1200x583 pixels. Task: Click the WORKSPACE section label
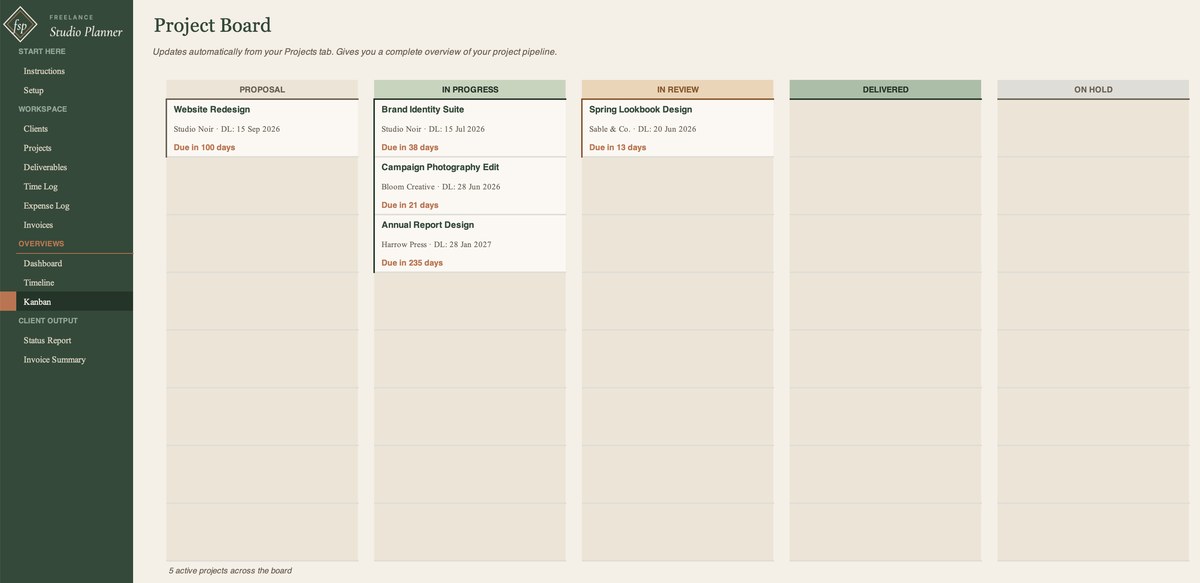click(x=43, y=109)
